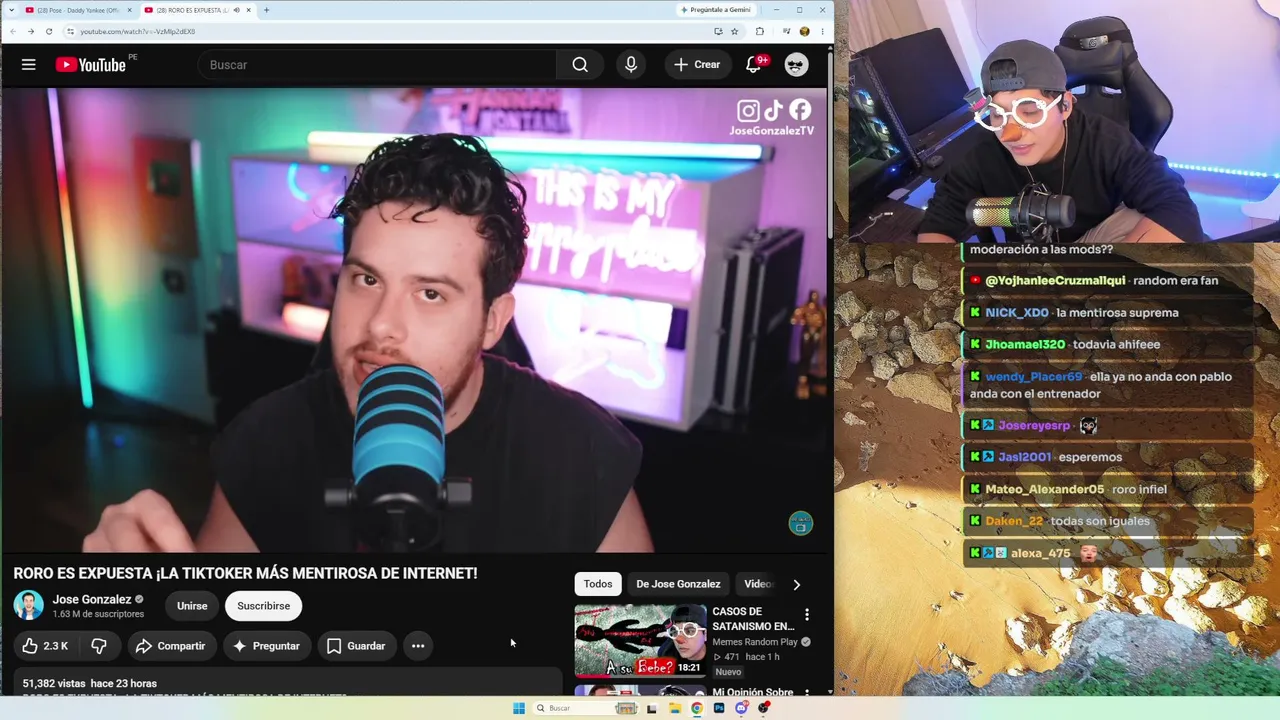The width and height of the screenshot is (1280, 720).
Task: Click chat username Daken_22
Action: coord(1014,521)
